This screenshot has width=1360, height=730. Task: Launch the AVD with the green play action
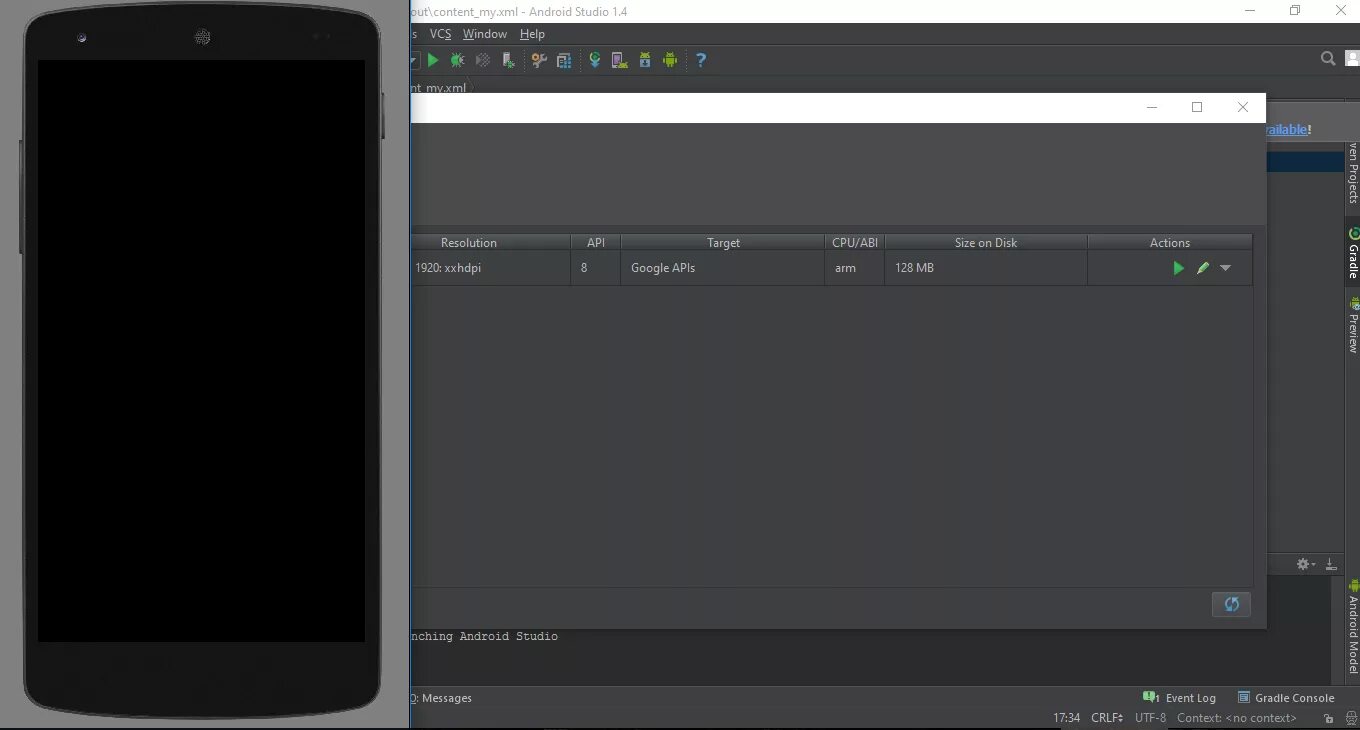coord(1178,268)
